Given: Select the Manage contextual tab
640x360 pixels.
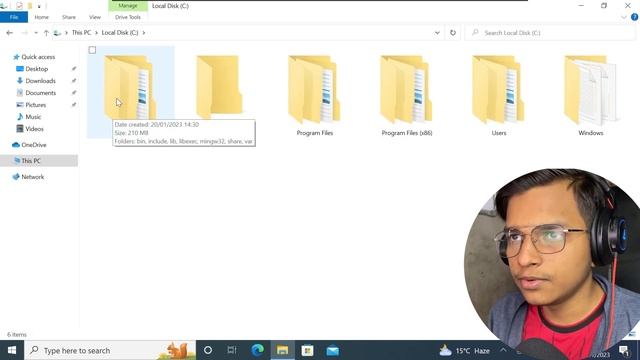Looking at the screenshot, I should click(128, 6).
